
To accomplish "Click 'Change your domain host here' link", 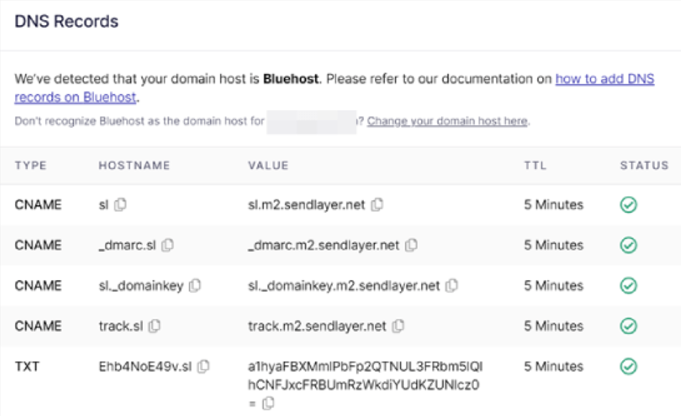I will [447, 121].
